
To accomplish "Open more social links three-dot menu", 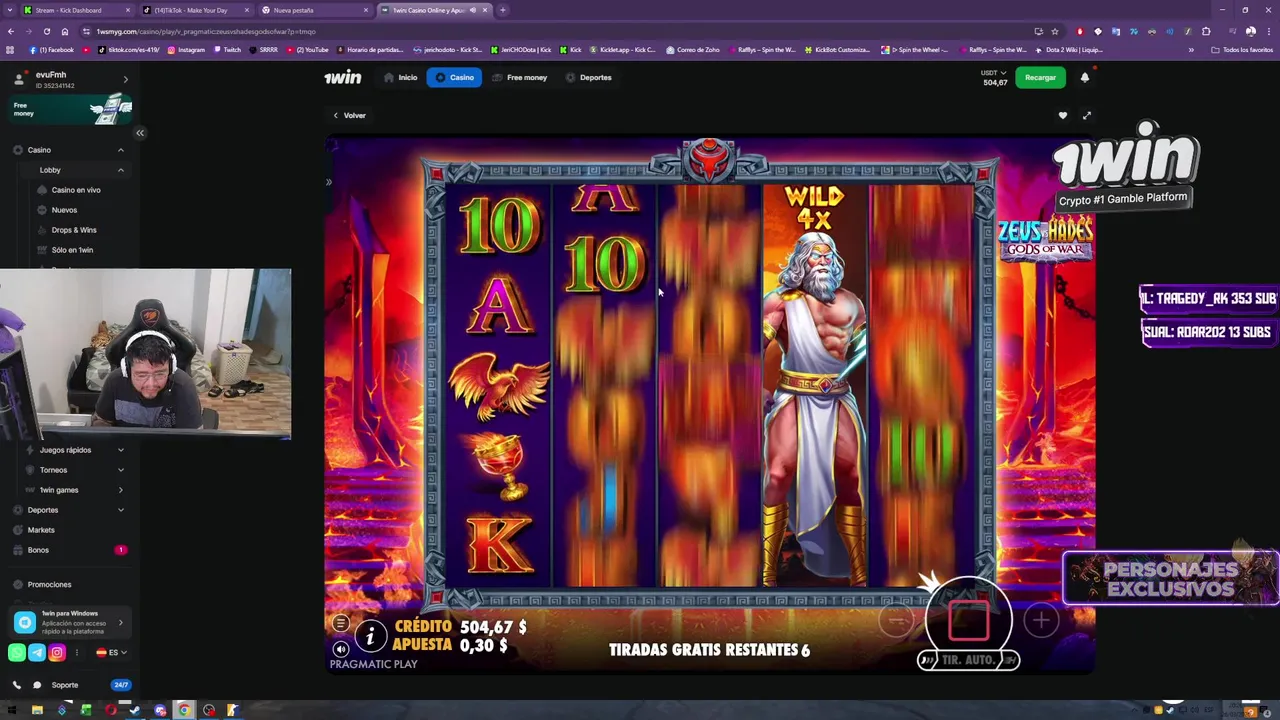I will coord(77,652).
